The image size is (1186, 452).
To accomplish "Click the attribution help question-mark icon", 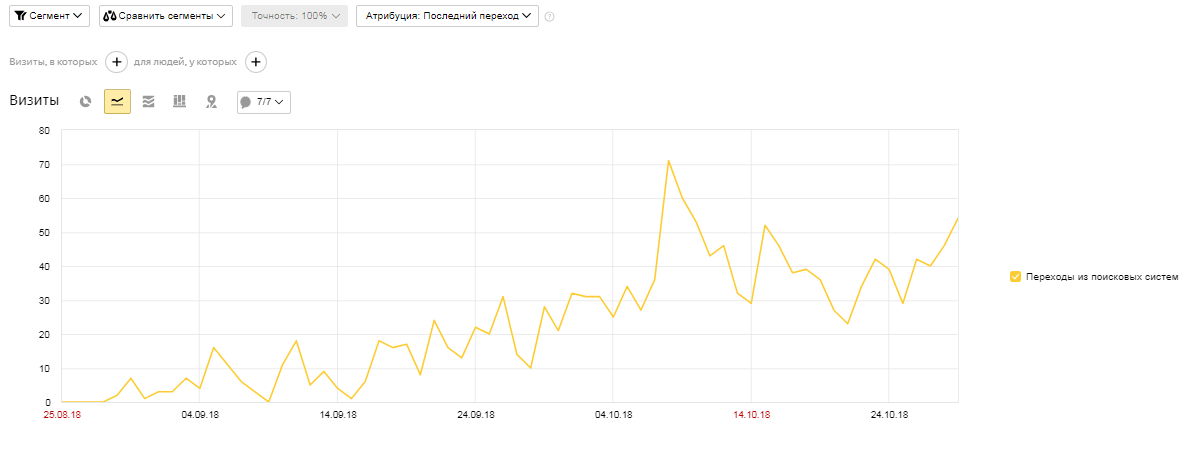I will (x=550, y=17).
